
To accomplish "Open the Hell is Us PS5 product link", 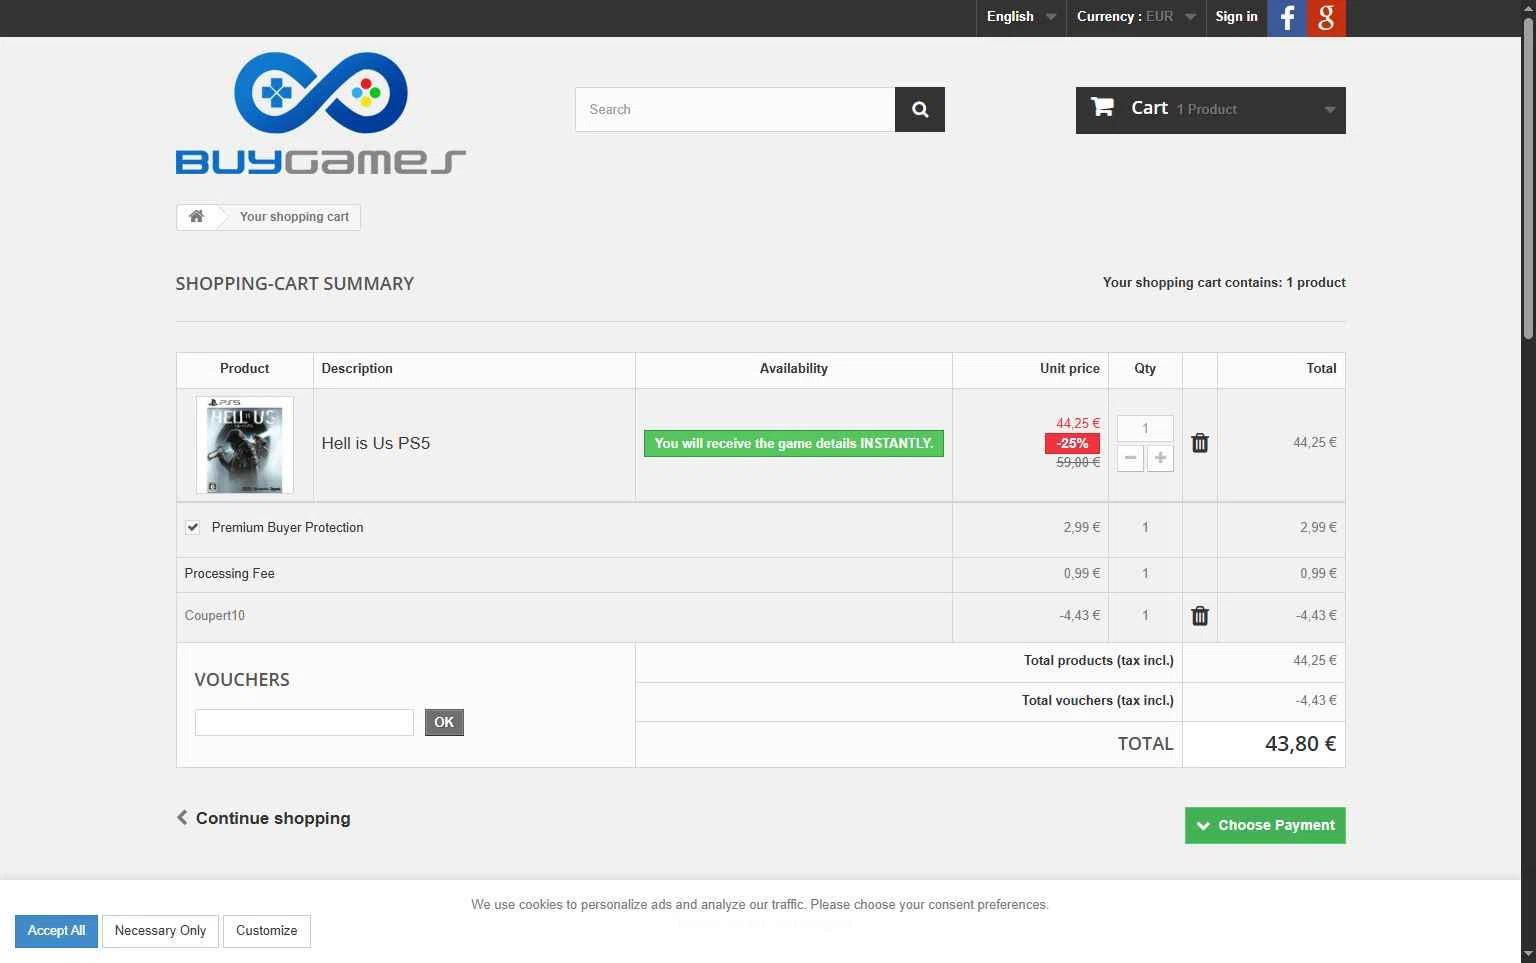I will [376, 443].
